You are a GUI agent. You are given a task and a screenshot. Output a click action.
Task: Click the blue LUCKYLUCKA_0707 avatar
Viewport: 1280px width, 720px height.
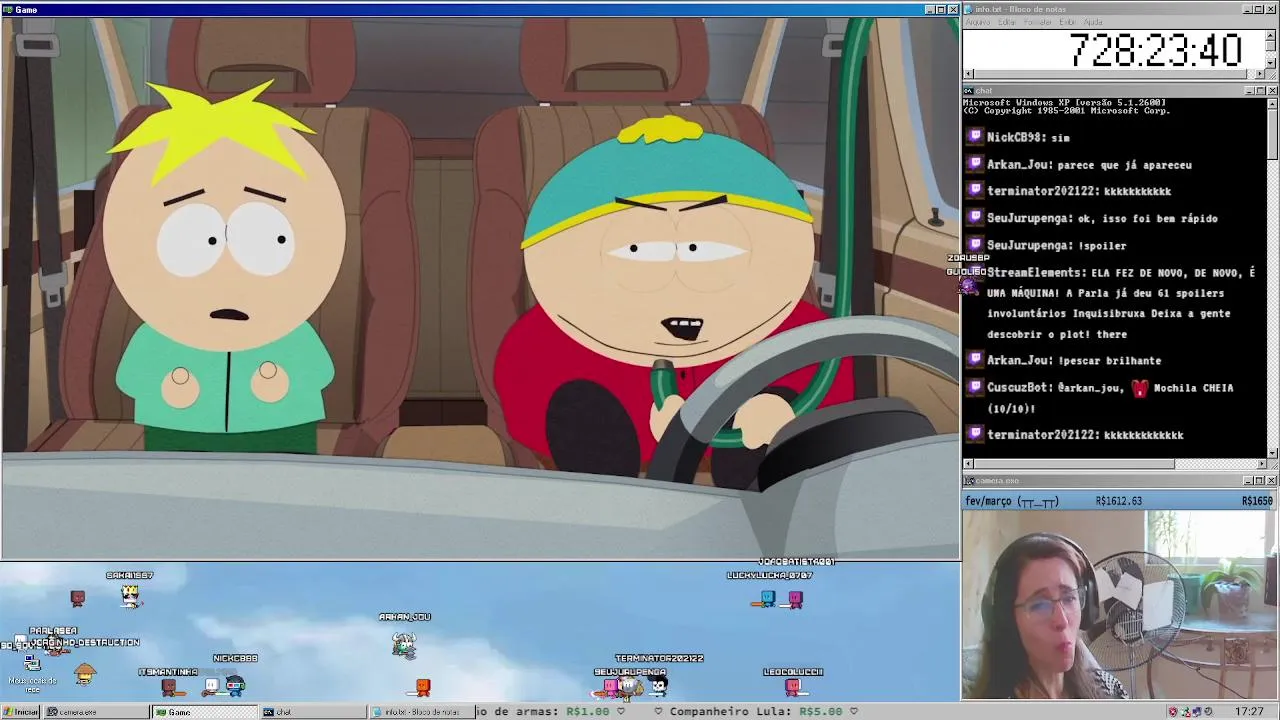(x=767, y=598)
